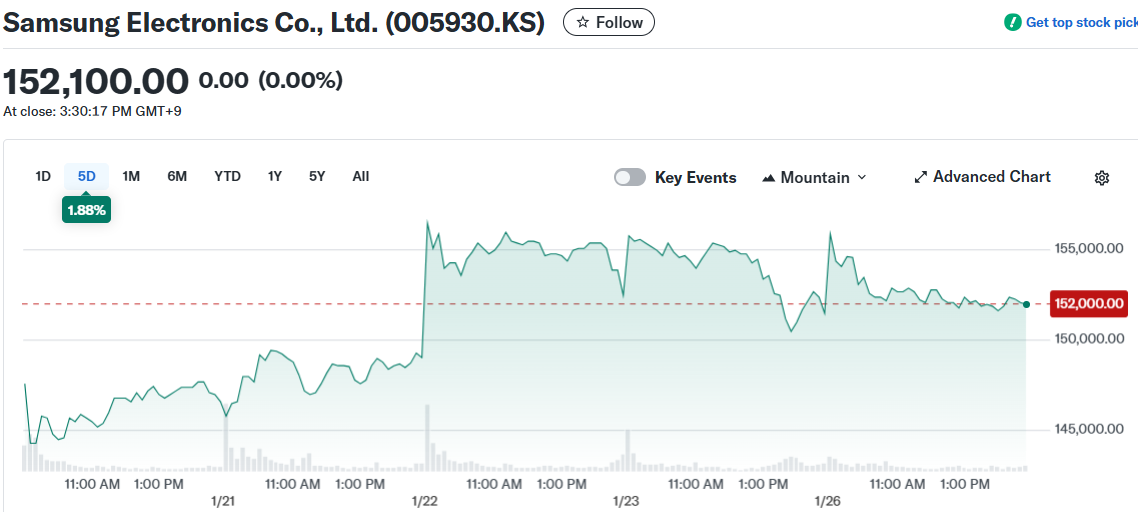Show the 5Y chart range
Screen dimensions: 1138x512
(x=317, y=176)
